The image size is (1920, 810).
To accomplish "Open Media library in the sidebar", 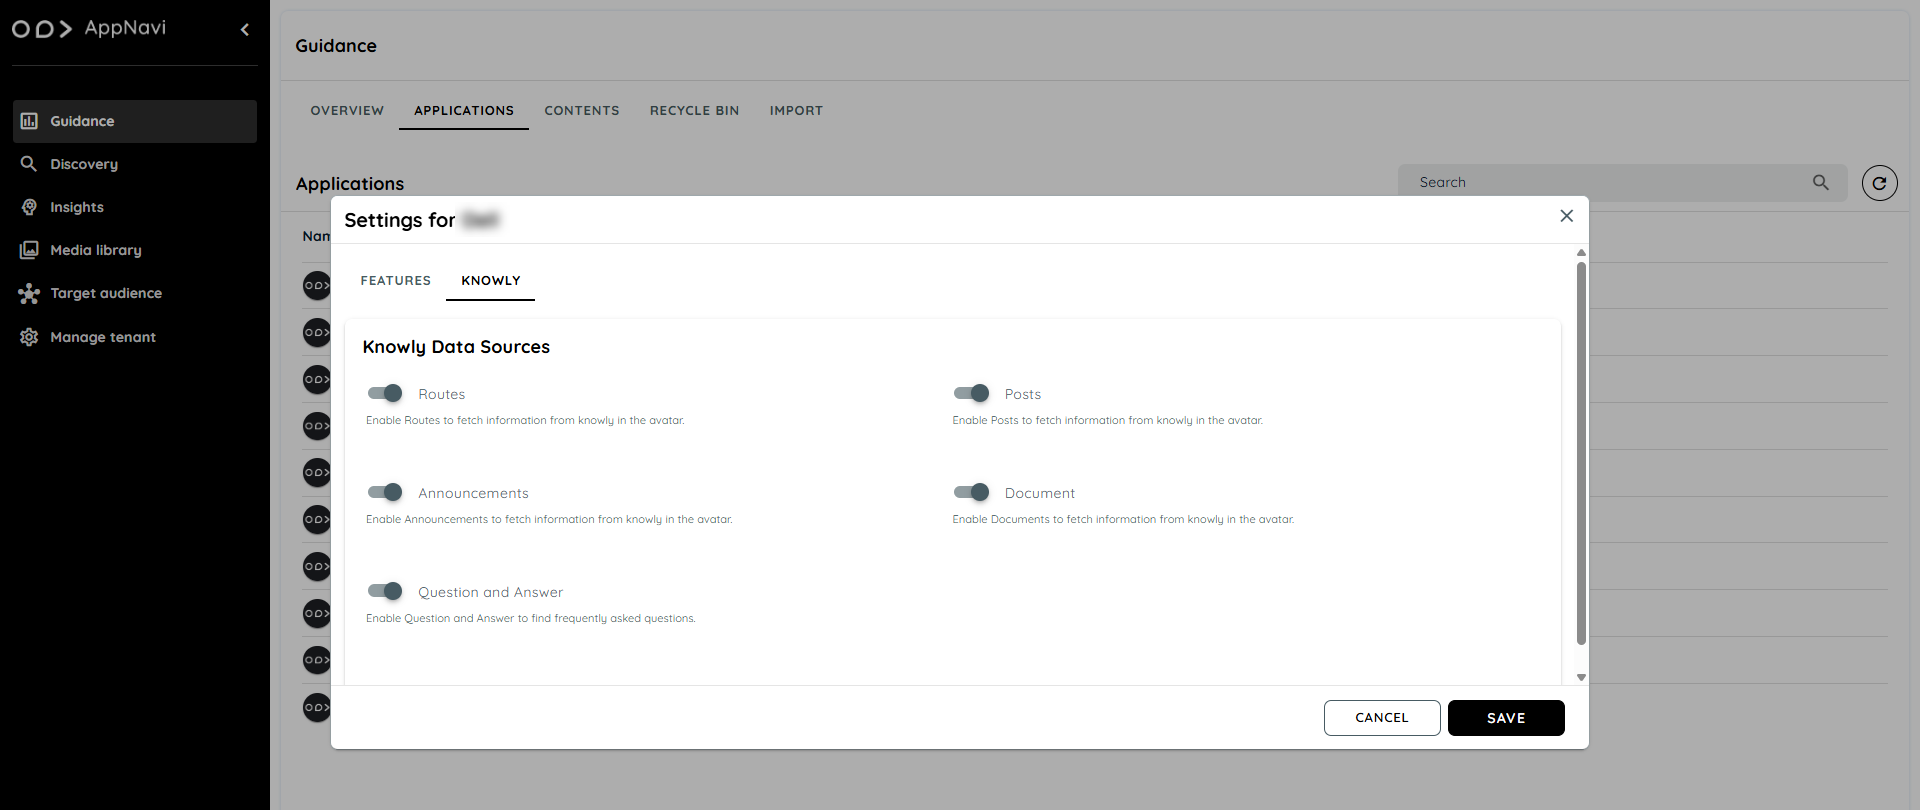I will [x=135, y=250].
